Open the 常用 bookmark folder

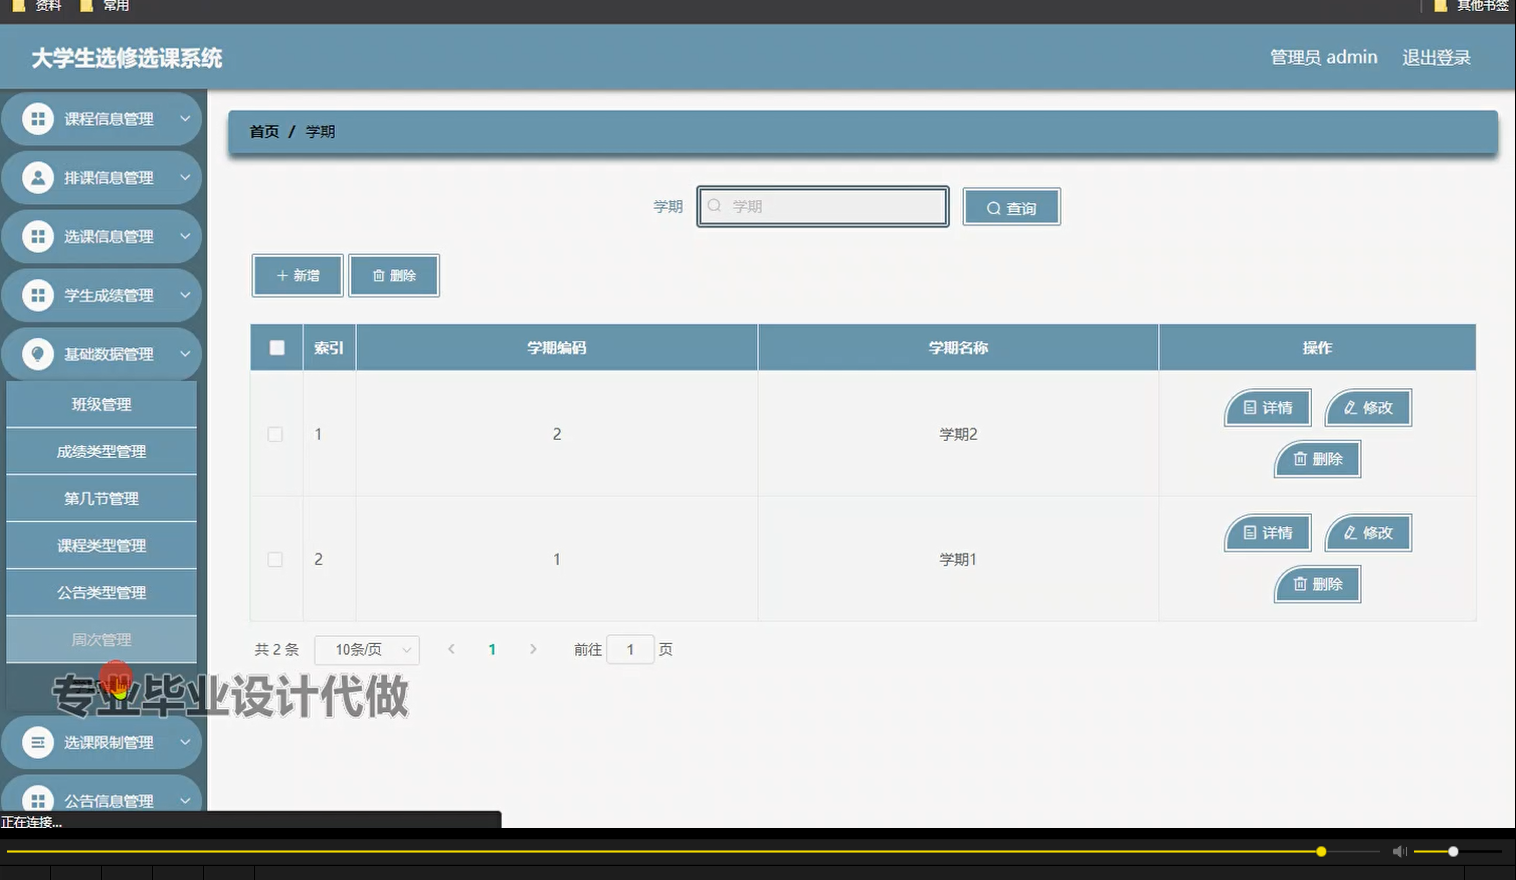pyautogui.click(x=104, y=6)
